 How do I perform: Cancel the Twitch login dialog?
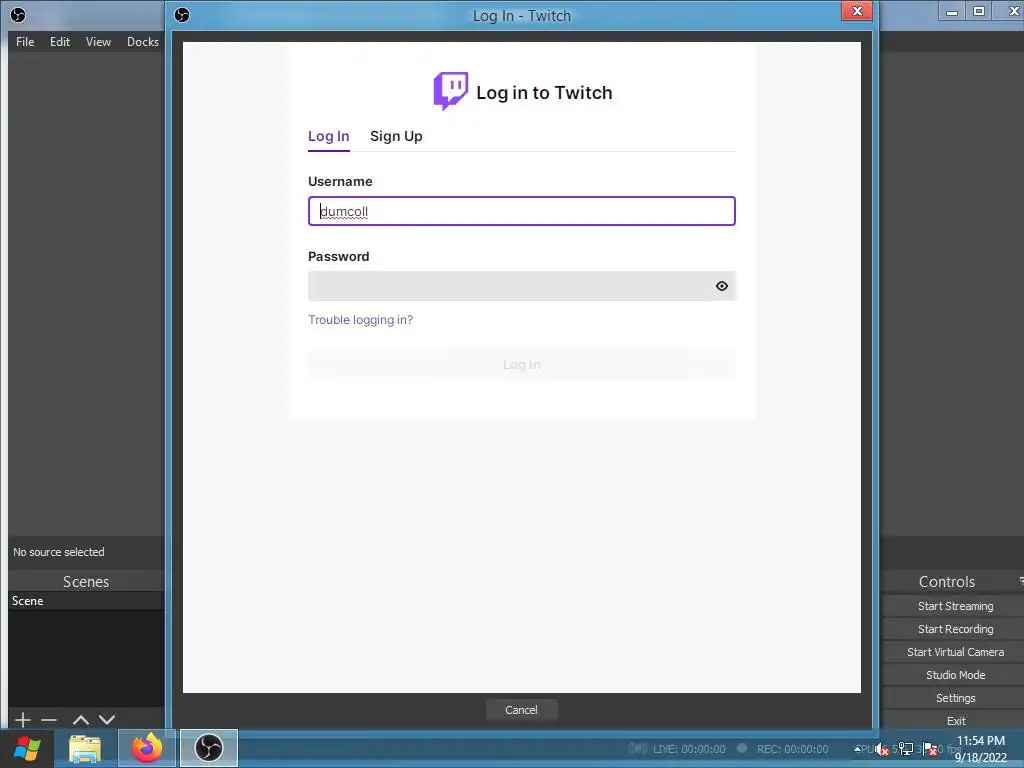click(x=521, y=710)
